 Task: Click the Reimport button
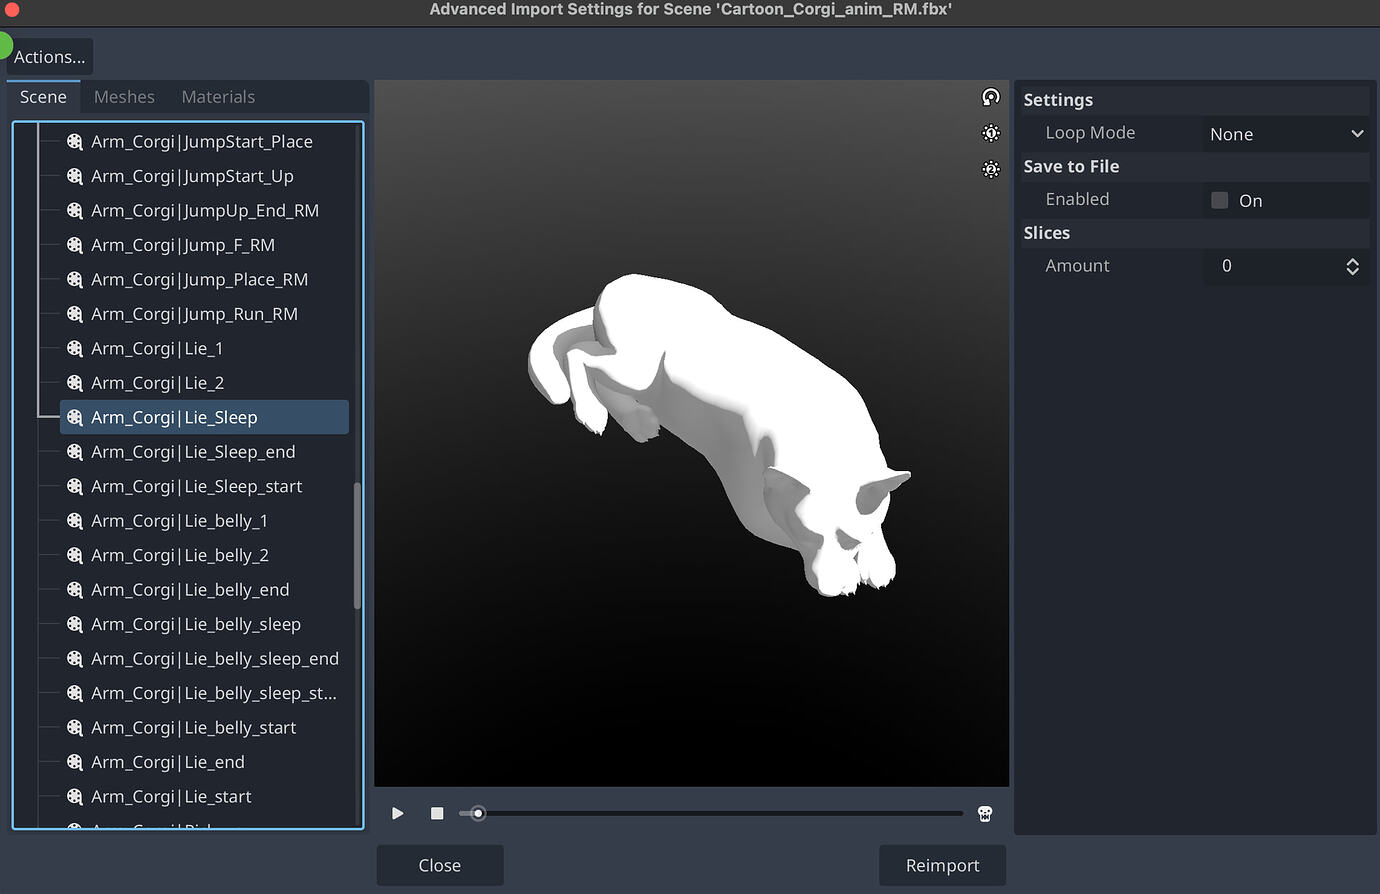[942, 865]
